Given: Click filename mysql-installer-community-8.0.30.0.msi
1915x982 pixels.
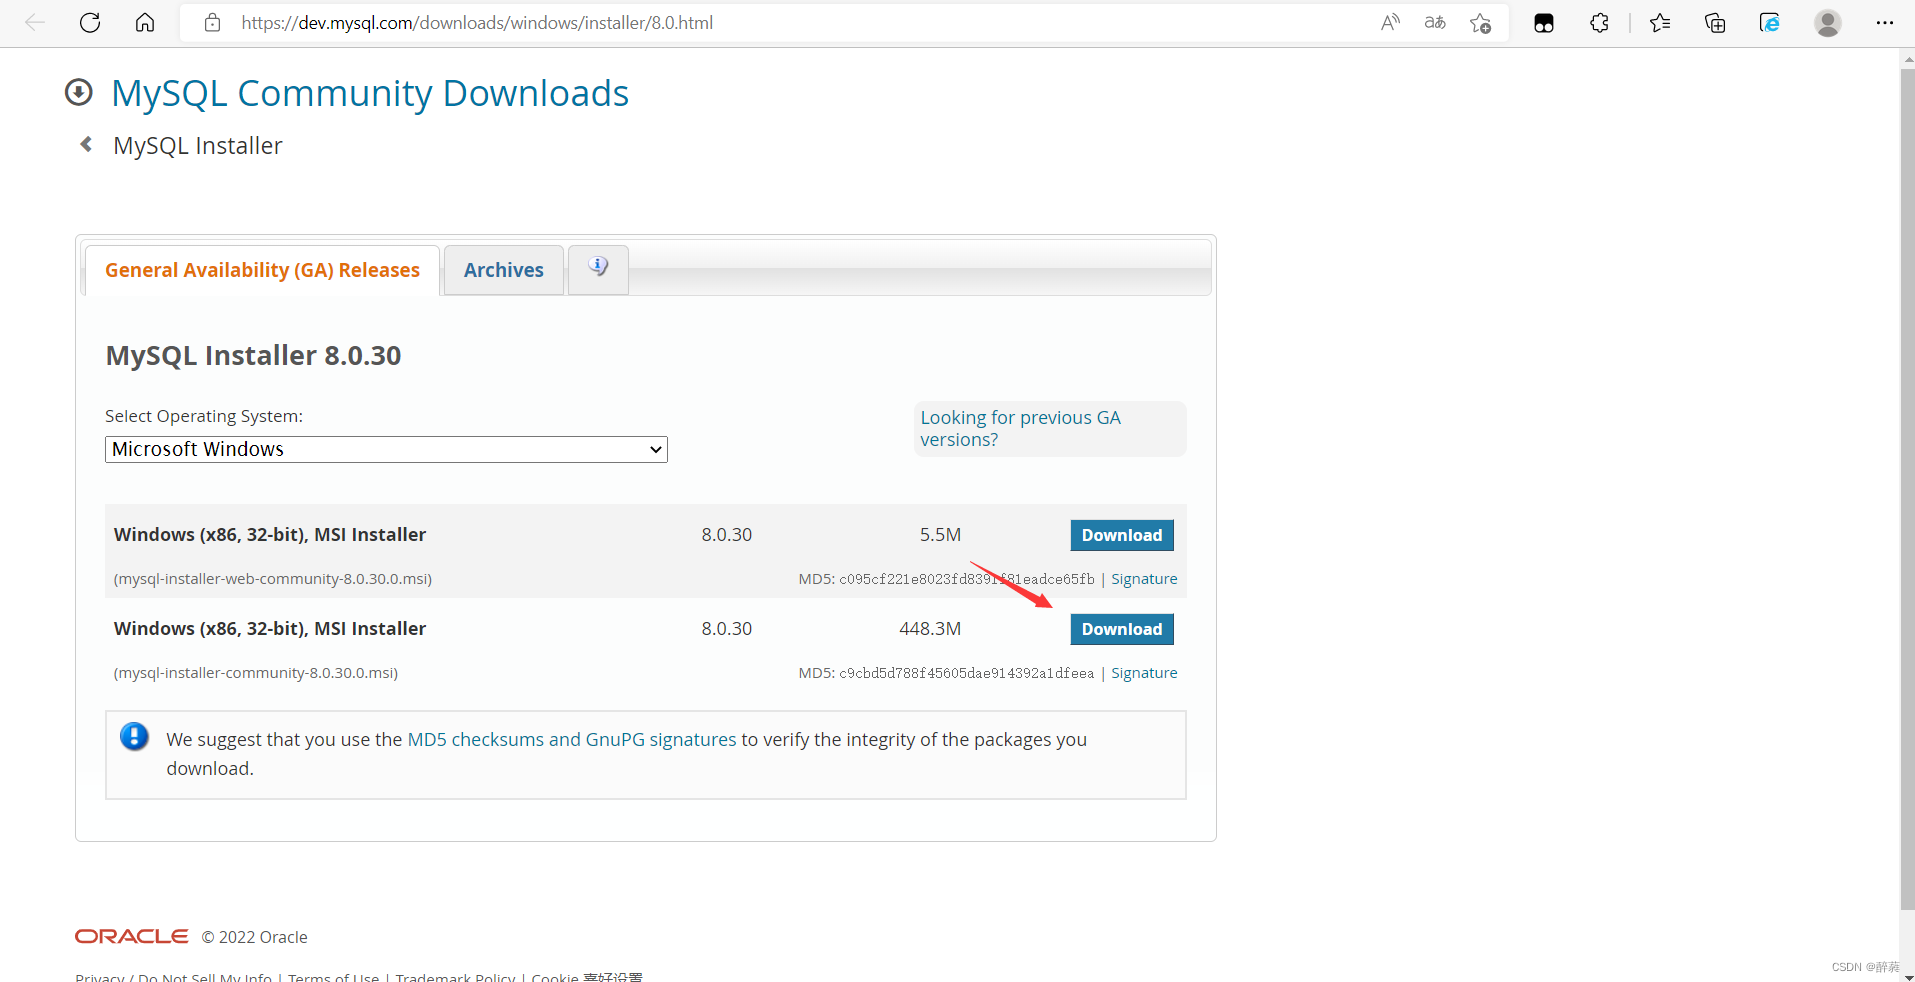Looking at the screenshot, I should pyautogui.click(x=256, y=673).
